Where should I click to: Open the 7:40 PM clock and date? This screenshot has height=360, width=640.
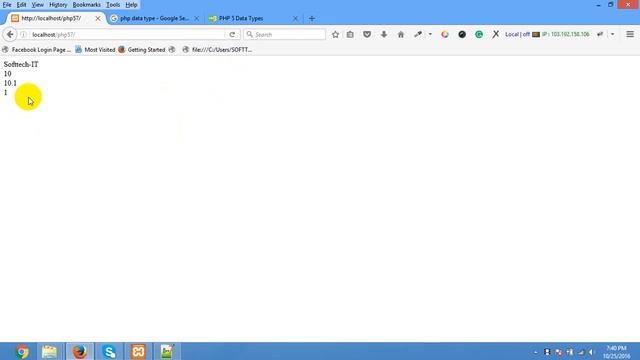(616, 352)
